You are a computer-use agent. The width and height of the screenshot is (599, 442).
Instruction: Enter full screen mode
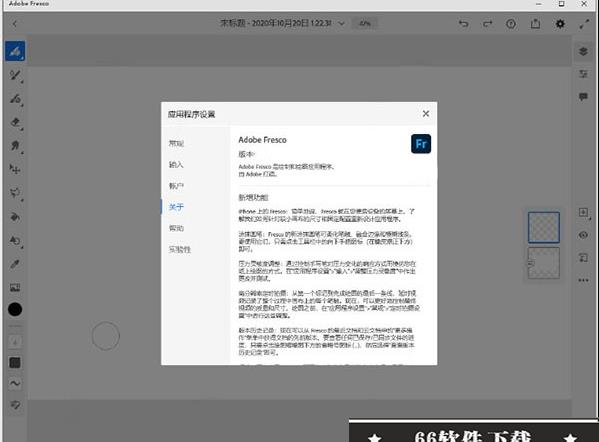pyautogui.click(x=584, y=24)
